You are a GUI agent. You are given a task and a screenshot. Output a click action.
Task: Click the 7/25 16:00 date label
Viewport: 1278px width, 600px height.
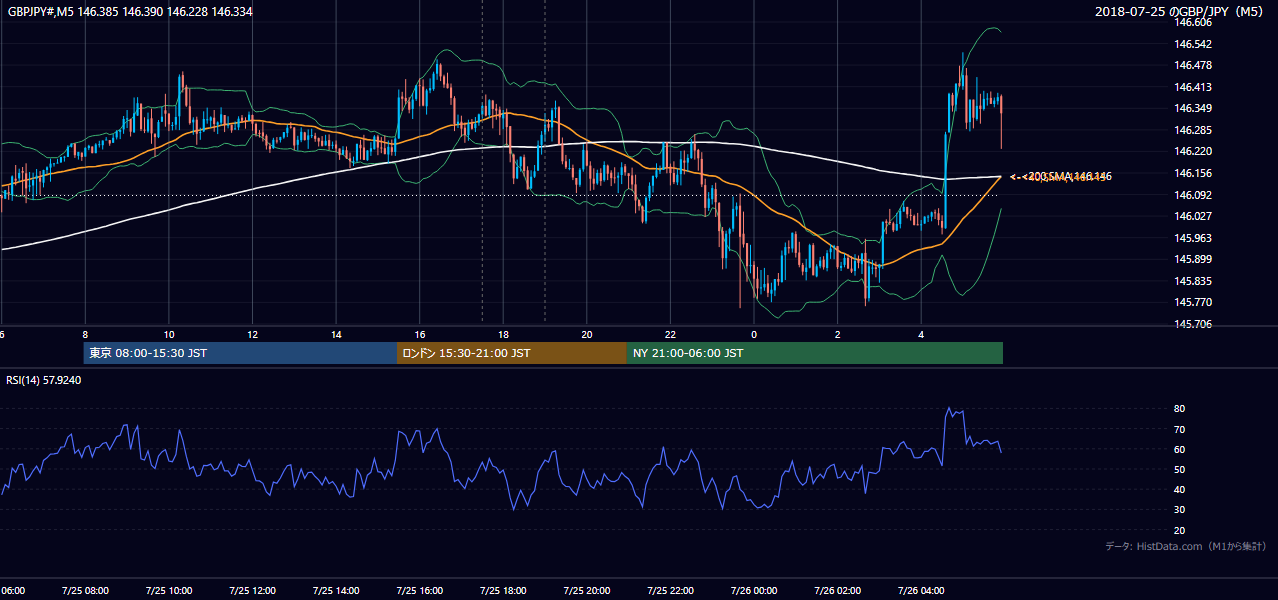click(x=419, y=591)
